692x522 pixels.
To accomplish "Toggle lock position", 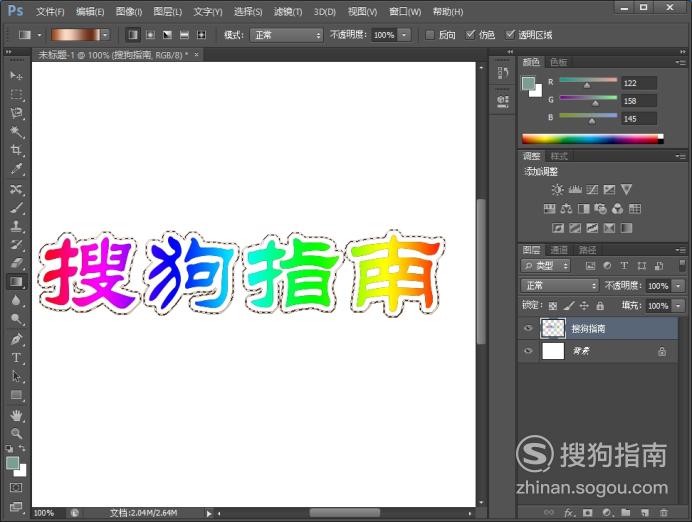I will point(584,305).
